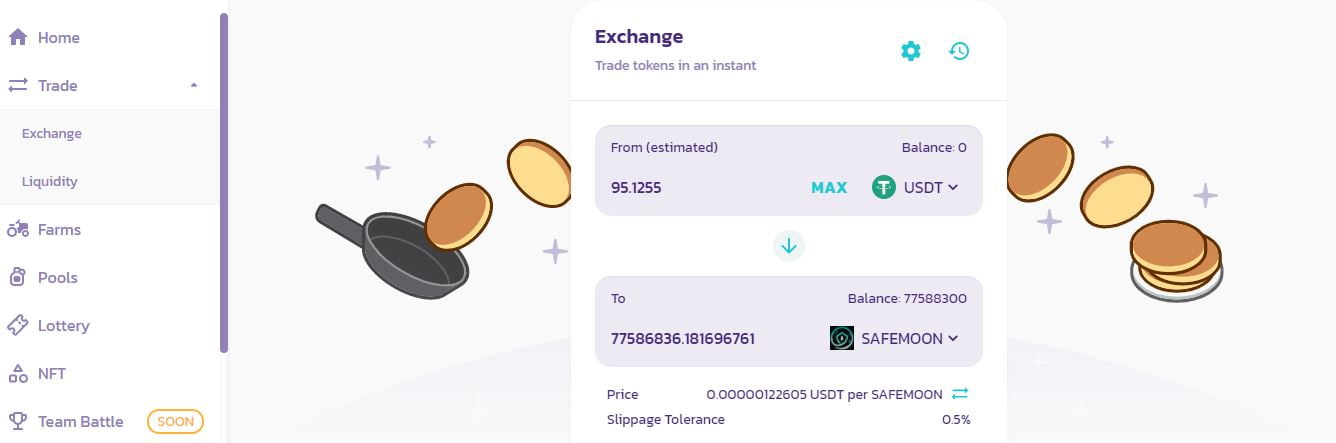Swap tokens with the down arrow button
1336x443 pixels.
tap(789, 246)
